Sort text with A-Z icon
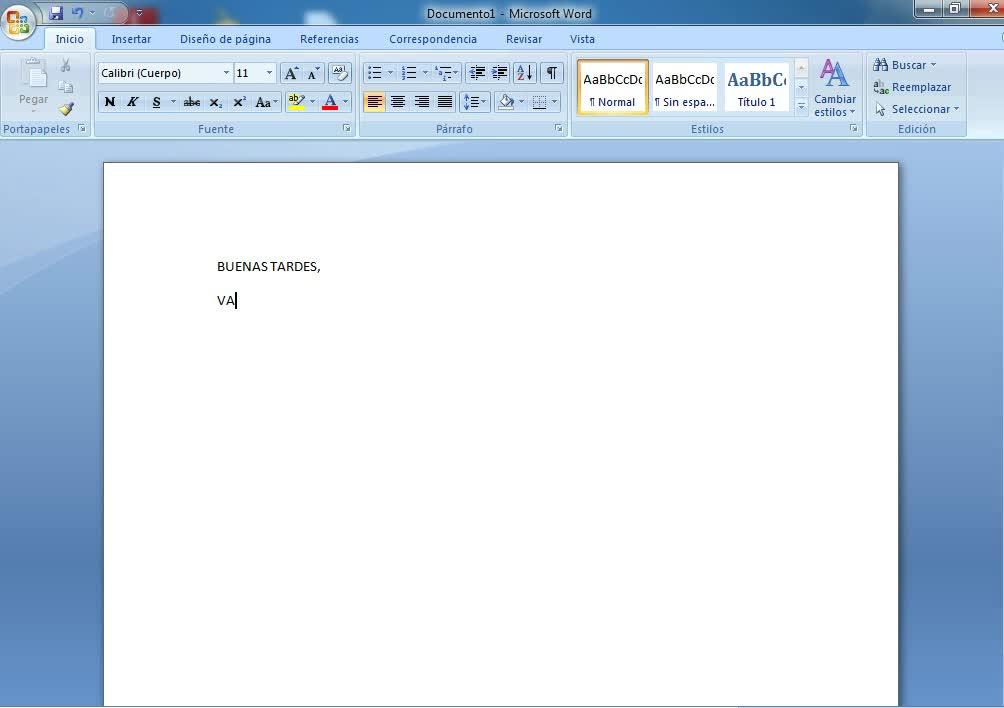The width and height of the screenshot is (1004, 708). tap(524, 73)
